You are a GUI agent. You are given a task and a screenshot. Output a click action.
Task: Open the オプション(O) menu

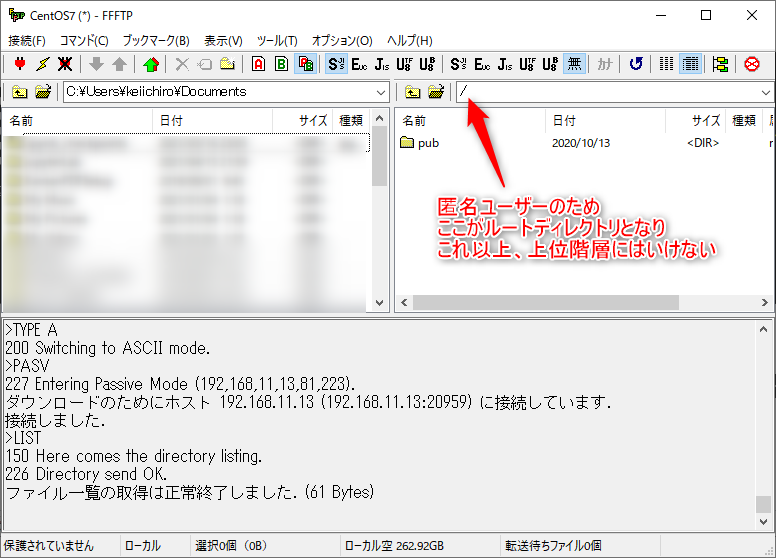pyautogui.click(x=342, y=41)
